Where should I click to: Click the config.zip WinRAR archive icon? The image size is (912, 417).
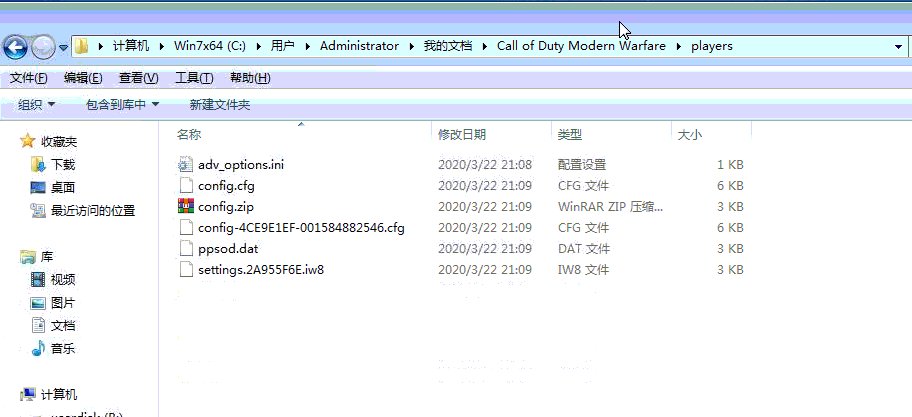point(185,206)
